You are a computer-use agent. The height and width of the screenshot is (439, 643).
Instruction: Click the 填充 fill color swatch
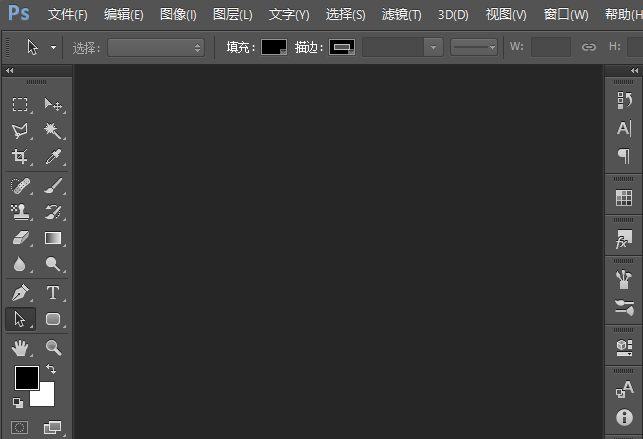(274, 47)
